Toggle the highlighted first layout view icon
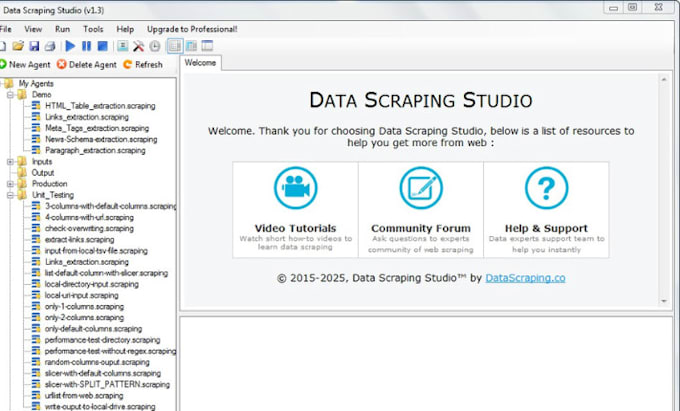Screen dimensions: 680x411 (x=175, y=46)
